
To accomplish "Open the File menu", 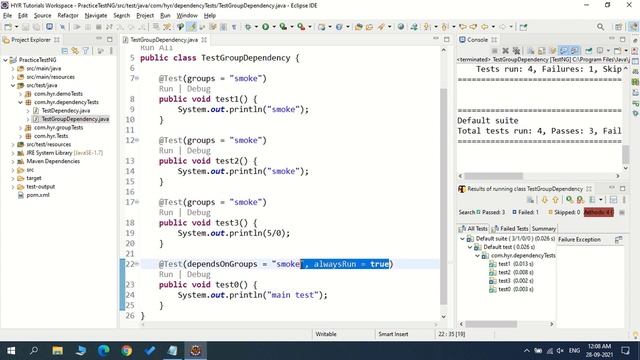I will click(7, 16).
